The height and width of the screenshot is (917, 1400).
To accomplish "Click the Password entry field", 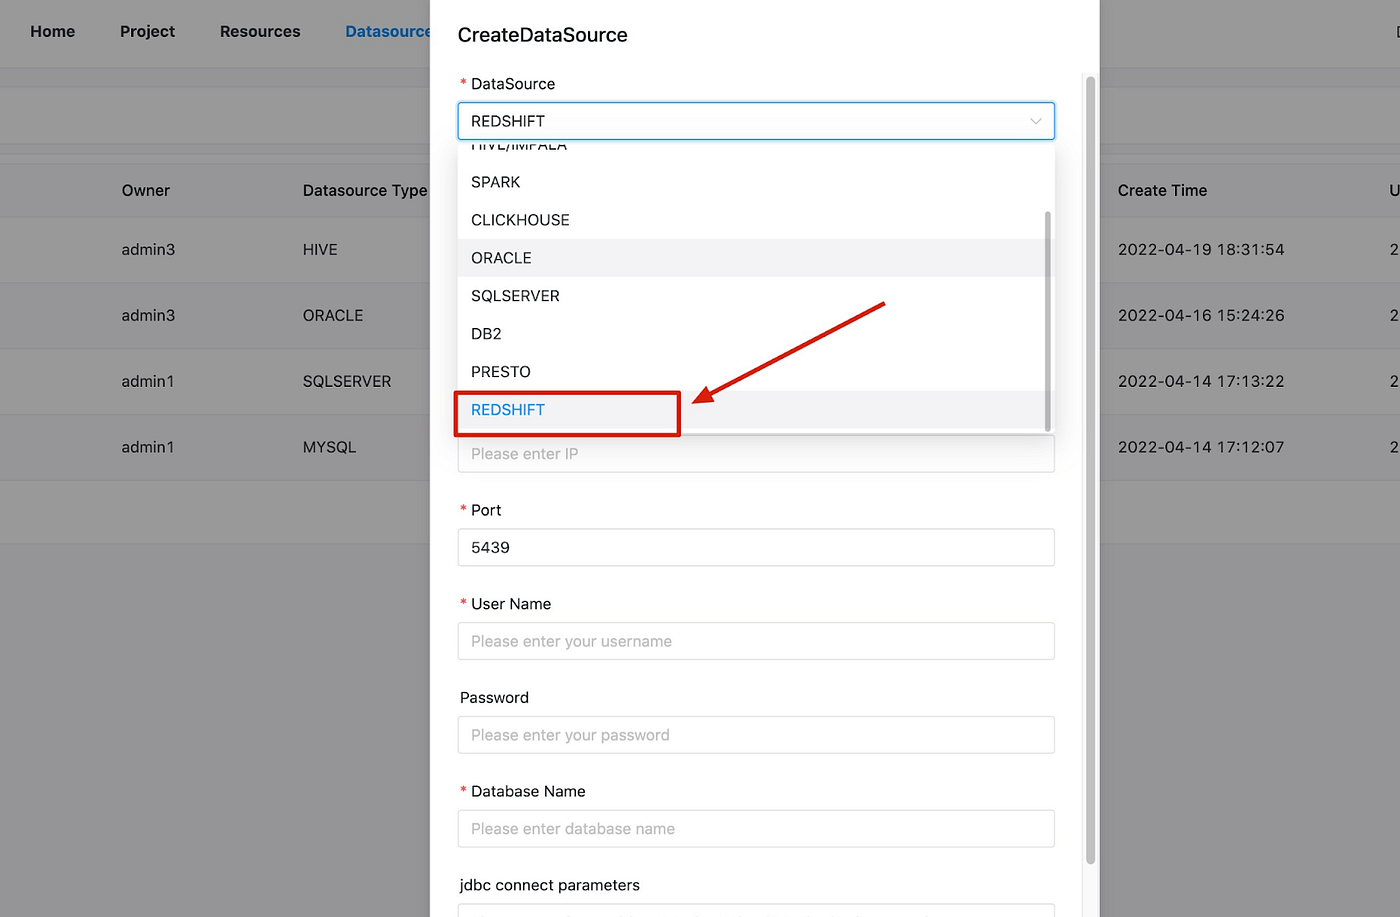I will [756, 734].
